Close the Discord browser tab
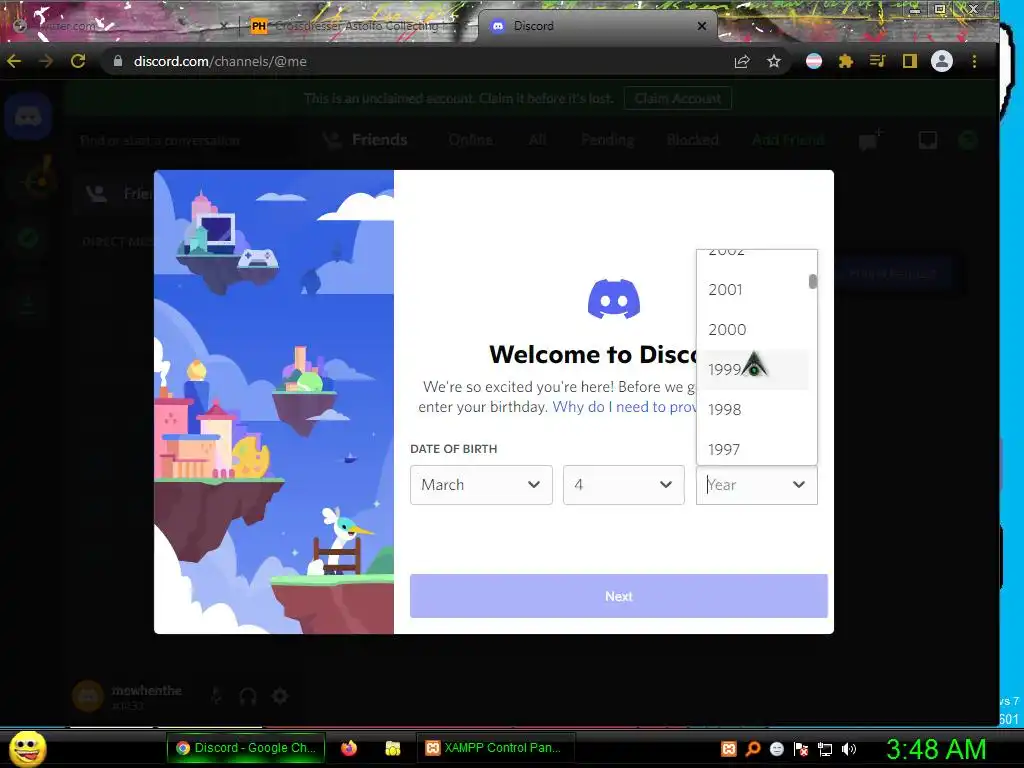The image size is (1024, 768). click(x=702, y=26)
